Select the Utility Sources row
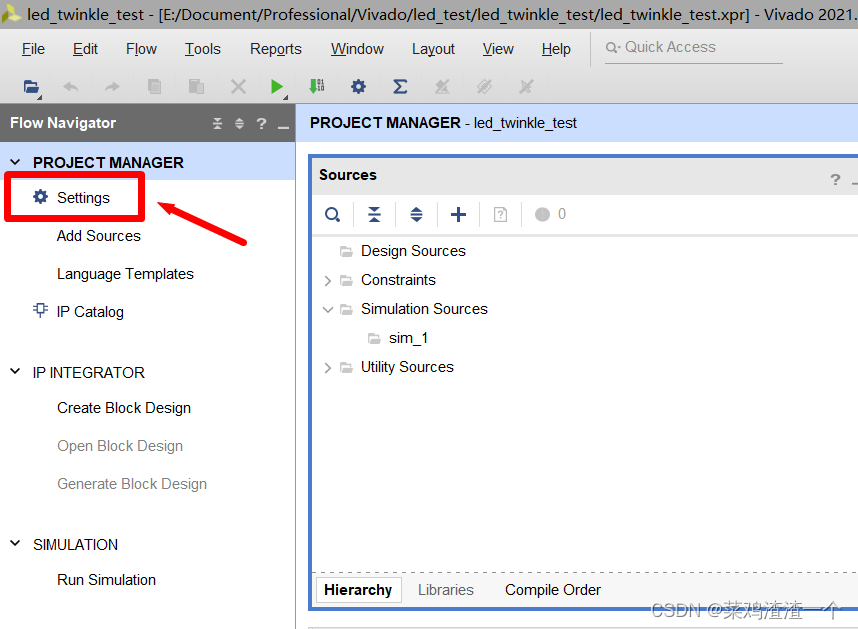Image resolution: width=858 pixels, height=629 pixels. [407, 367]
